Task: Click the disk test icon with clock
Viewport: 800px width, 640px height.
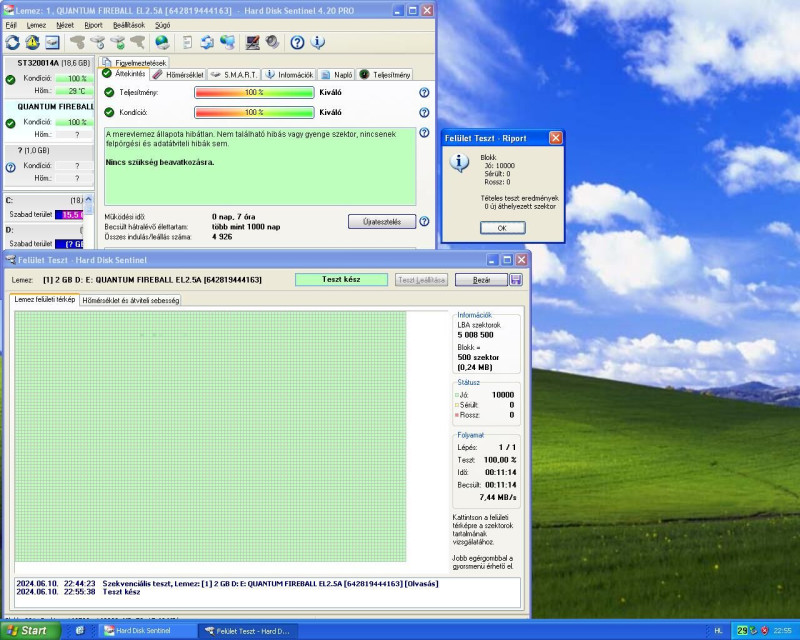Action: pos(97,42)
